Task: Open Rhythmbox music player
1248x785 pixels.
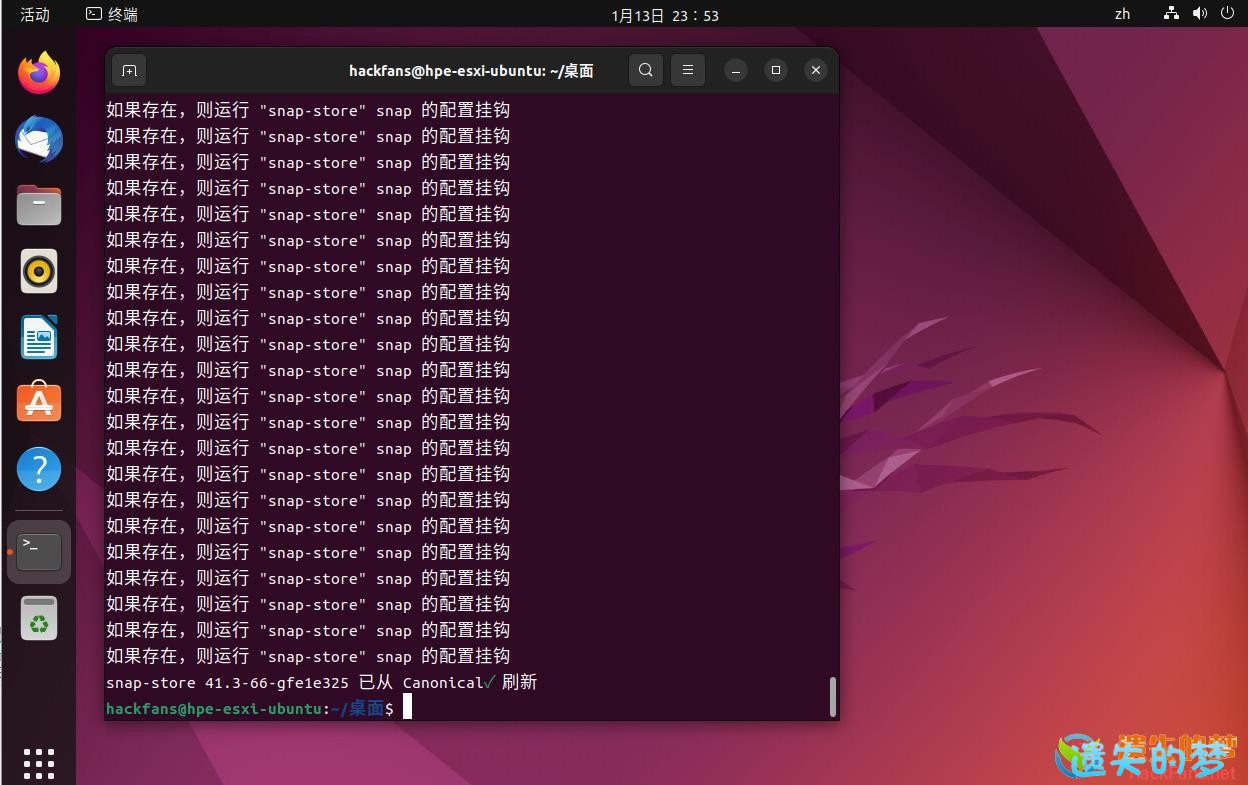Action: click(39, 271)
